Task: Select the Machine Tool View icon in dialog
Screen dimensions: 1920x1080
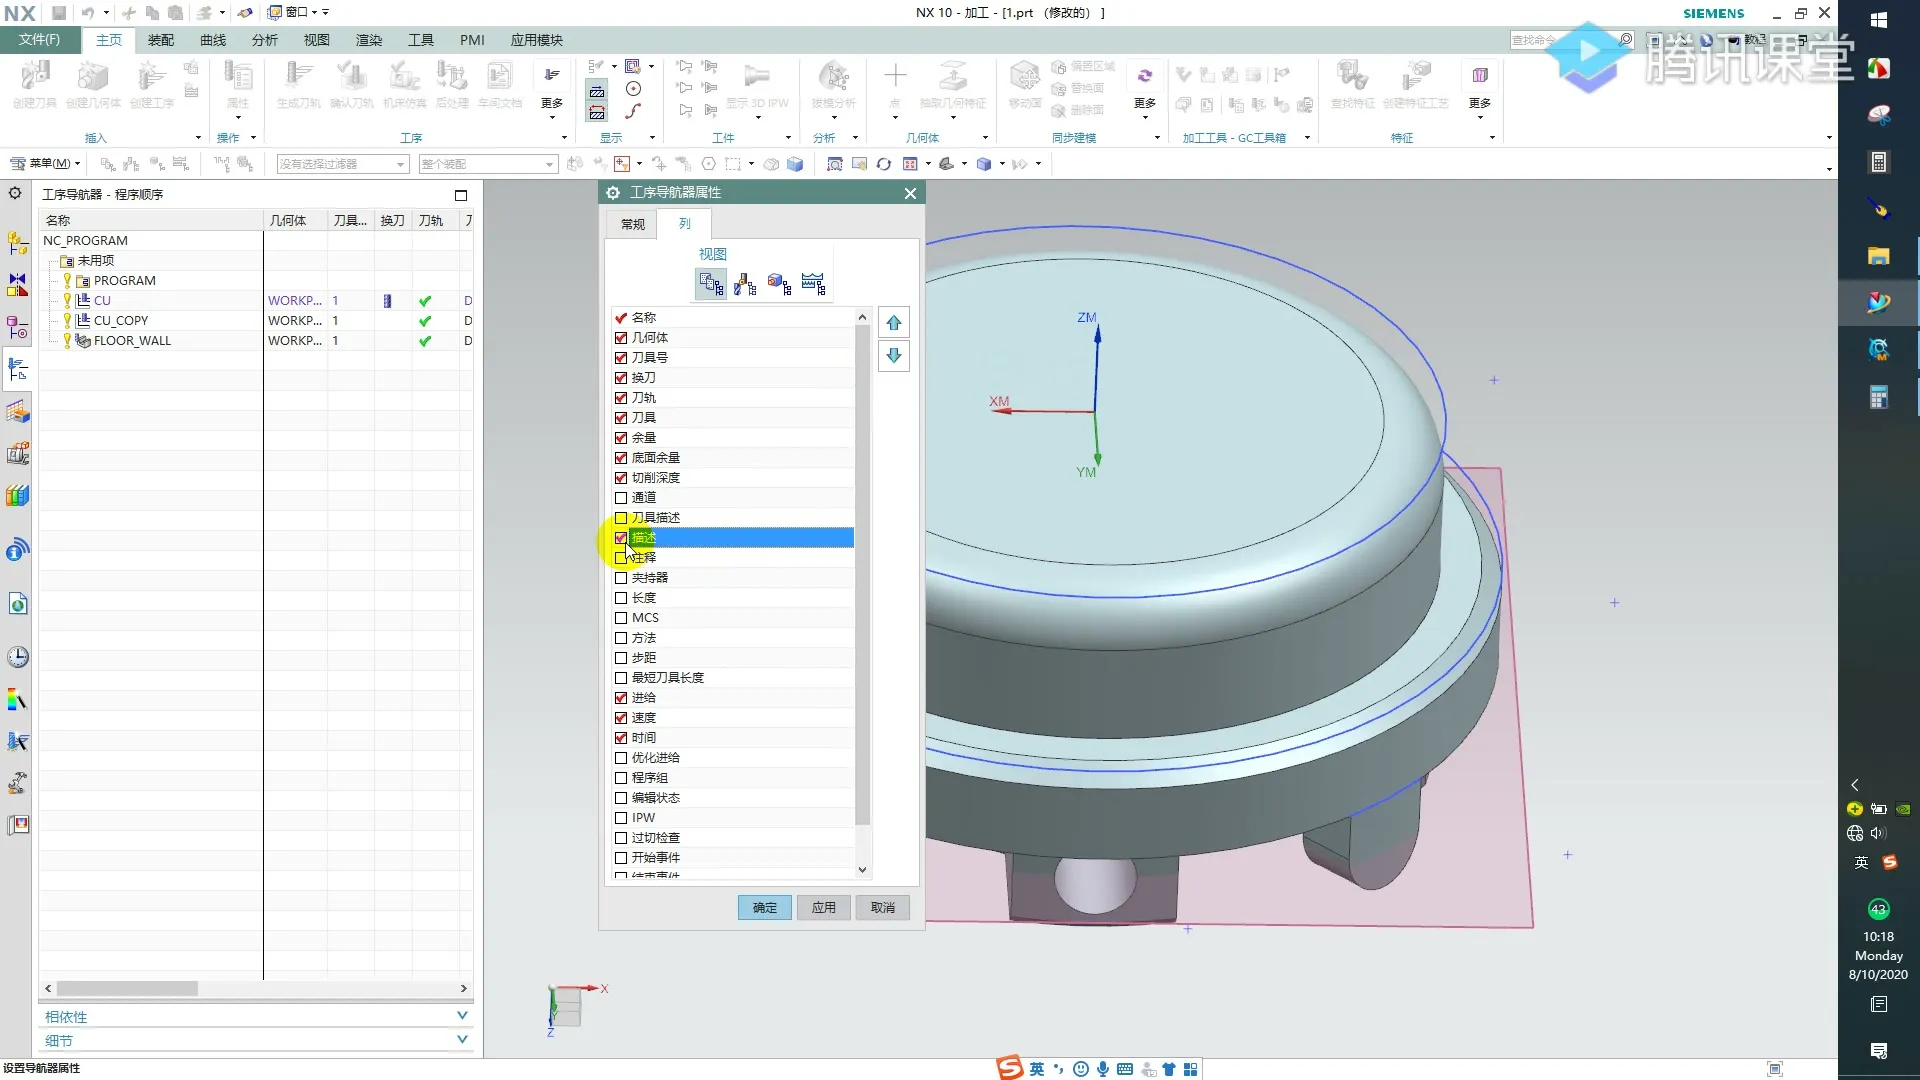Action: click(x=745, y=284)
